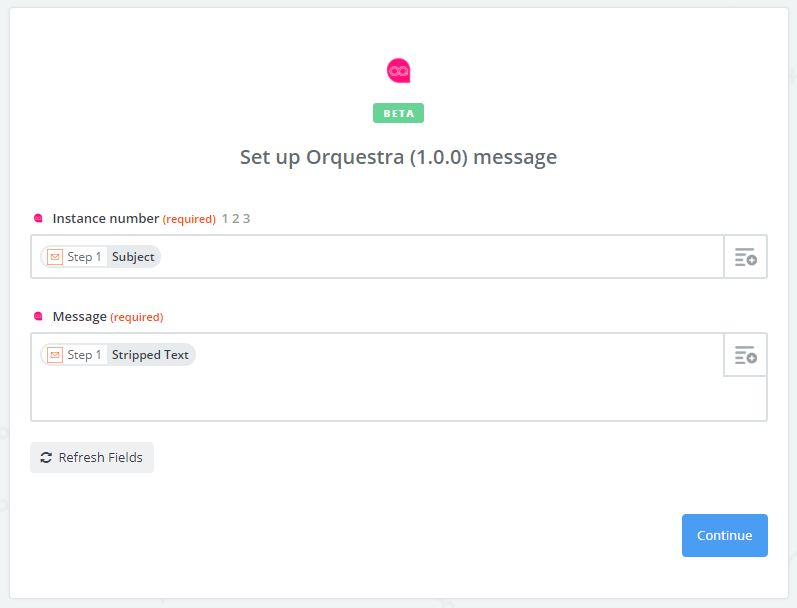Open insert-field menu for Message
Viewport: 797px width, 608px height.
(x=745, y=355)
